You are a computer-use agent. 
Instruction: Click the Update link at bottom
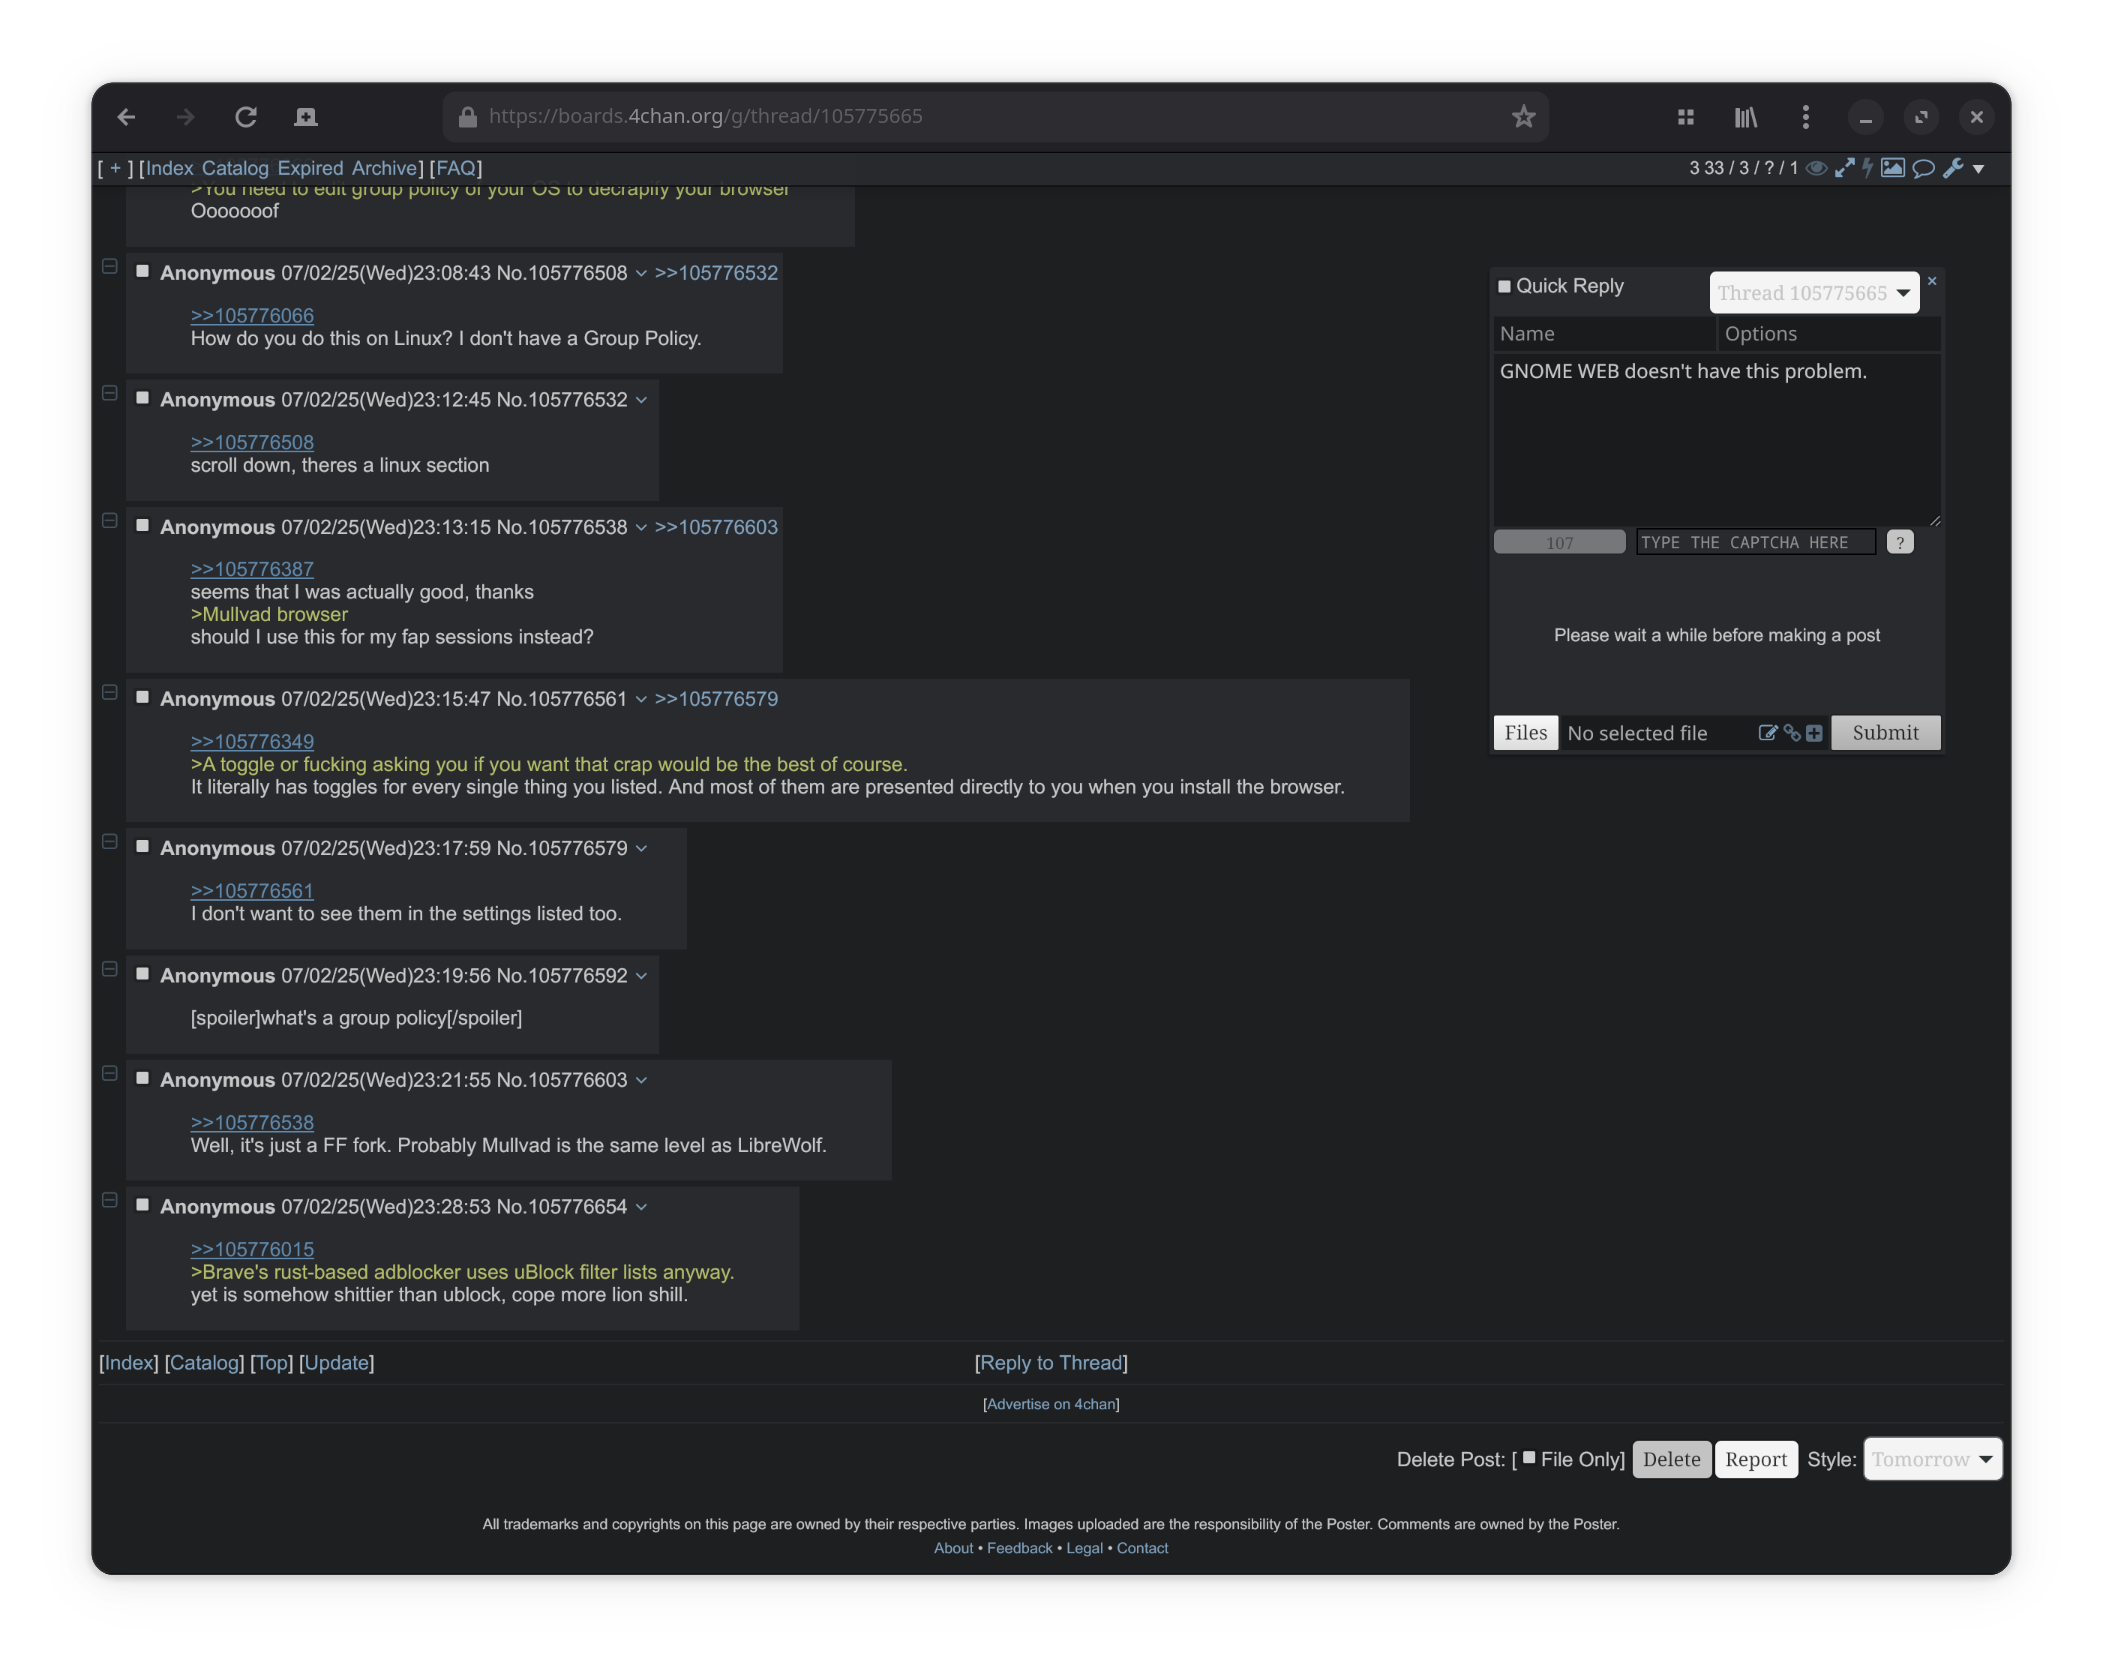[x=336, y=1363]
